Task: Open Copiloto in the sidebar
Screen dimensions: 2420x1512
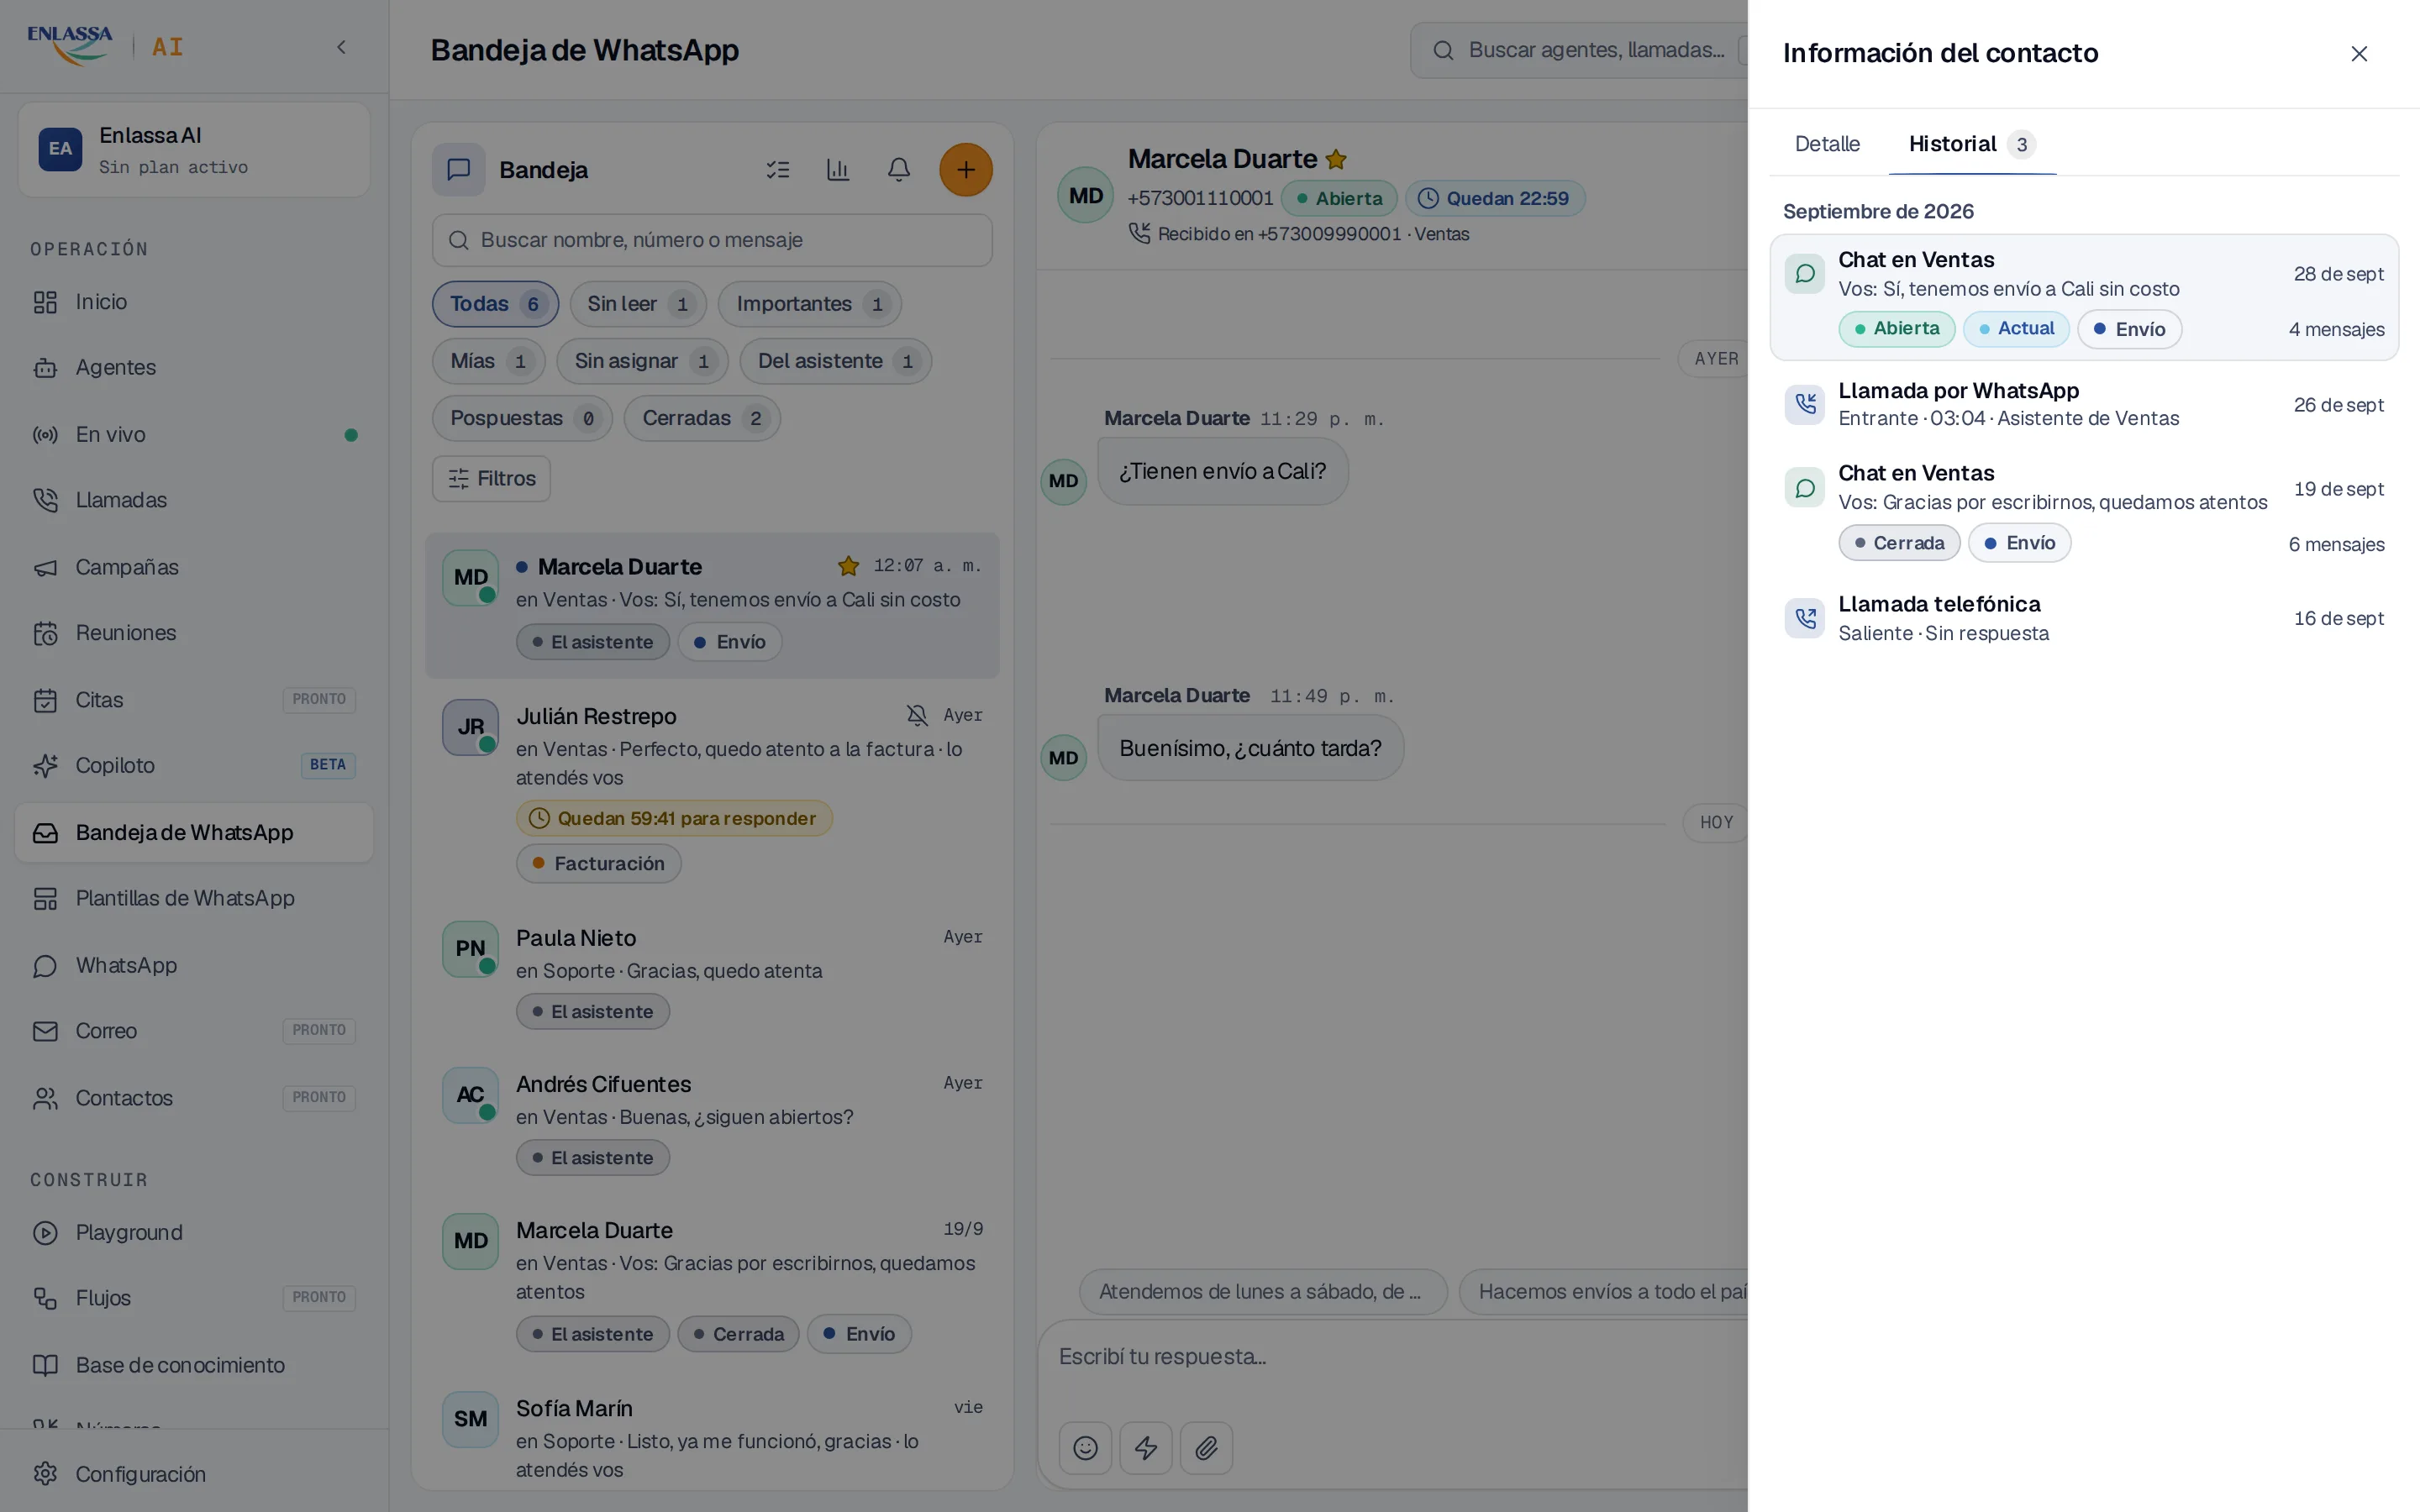Action: [x=194, y=766]
